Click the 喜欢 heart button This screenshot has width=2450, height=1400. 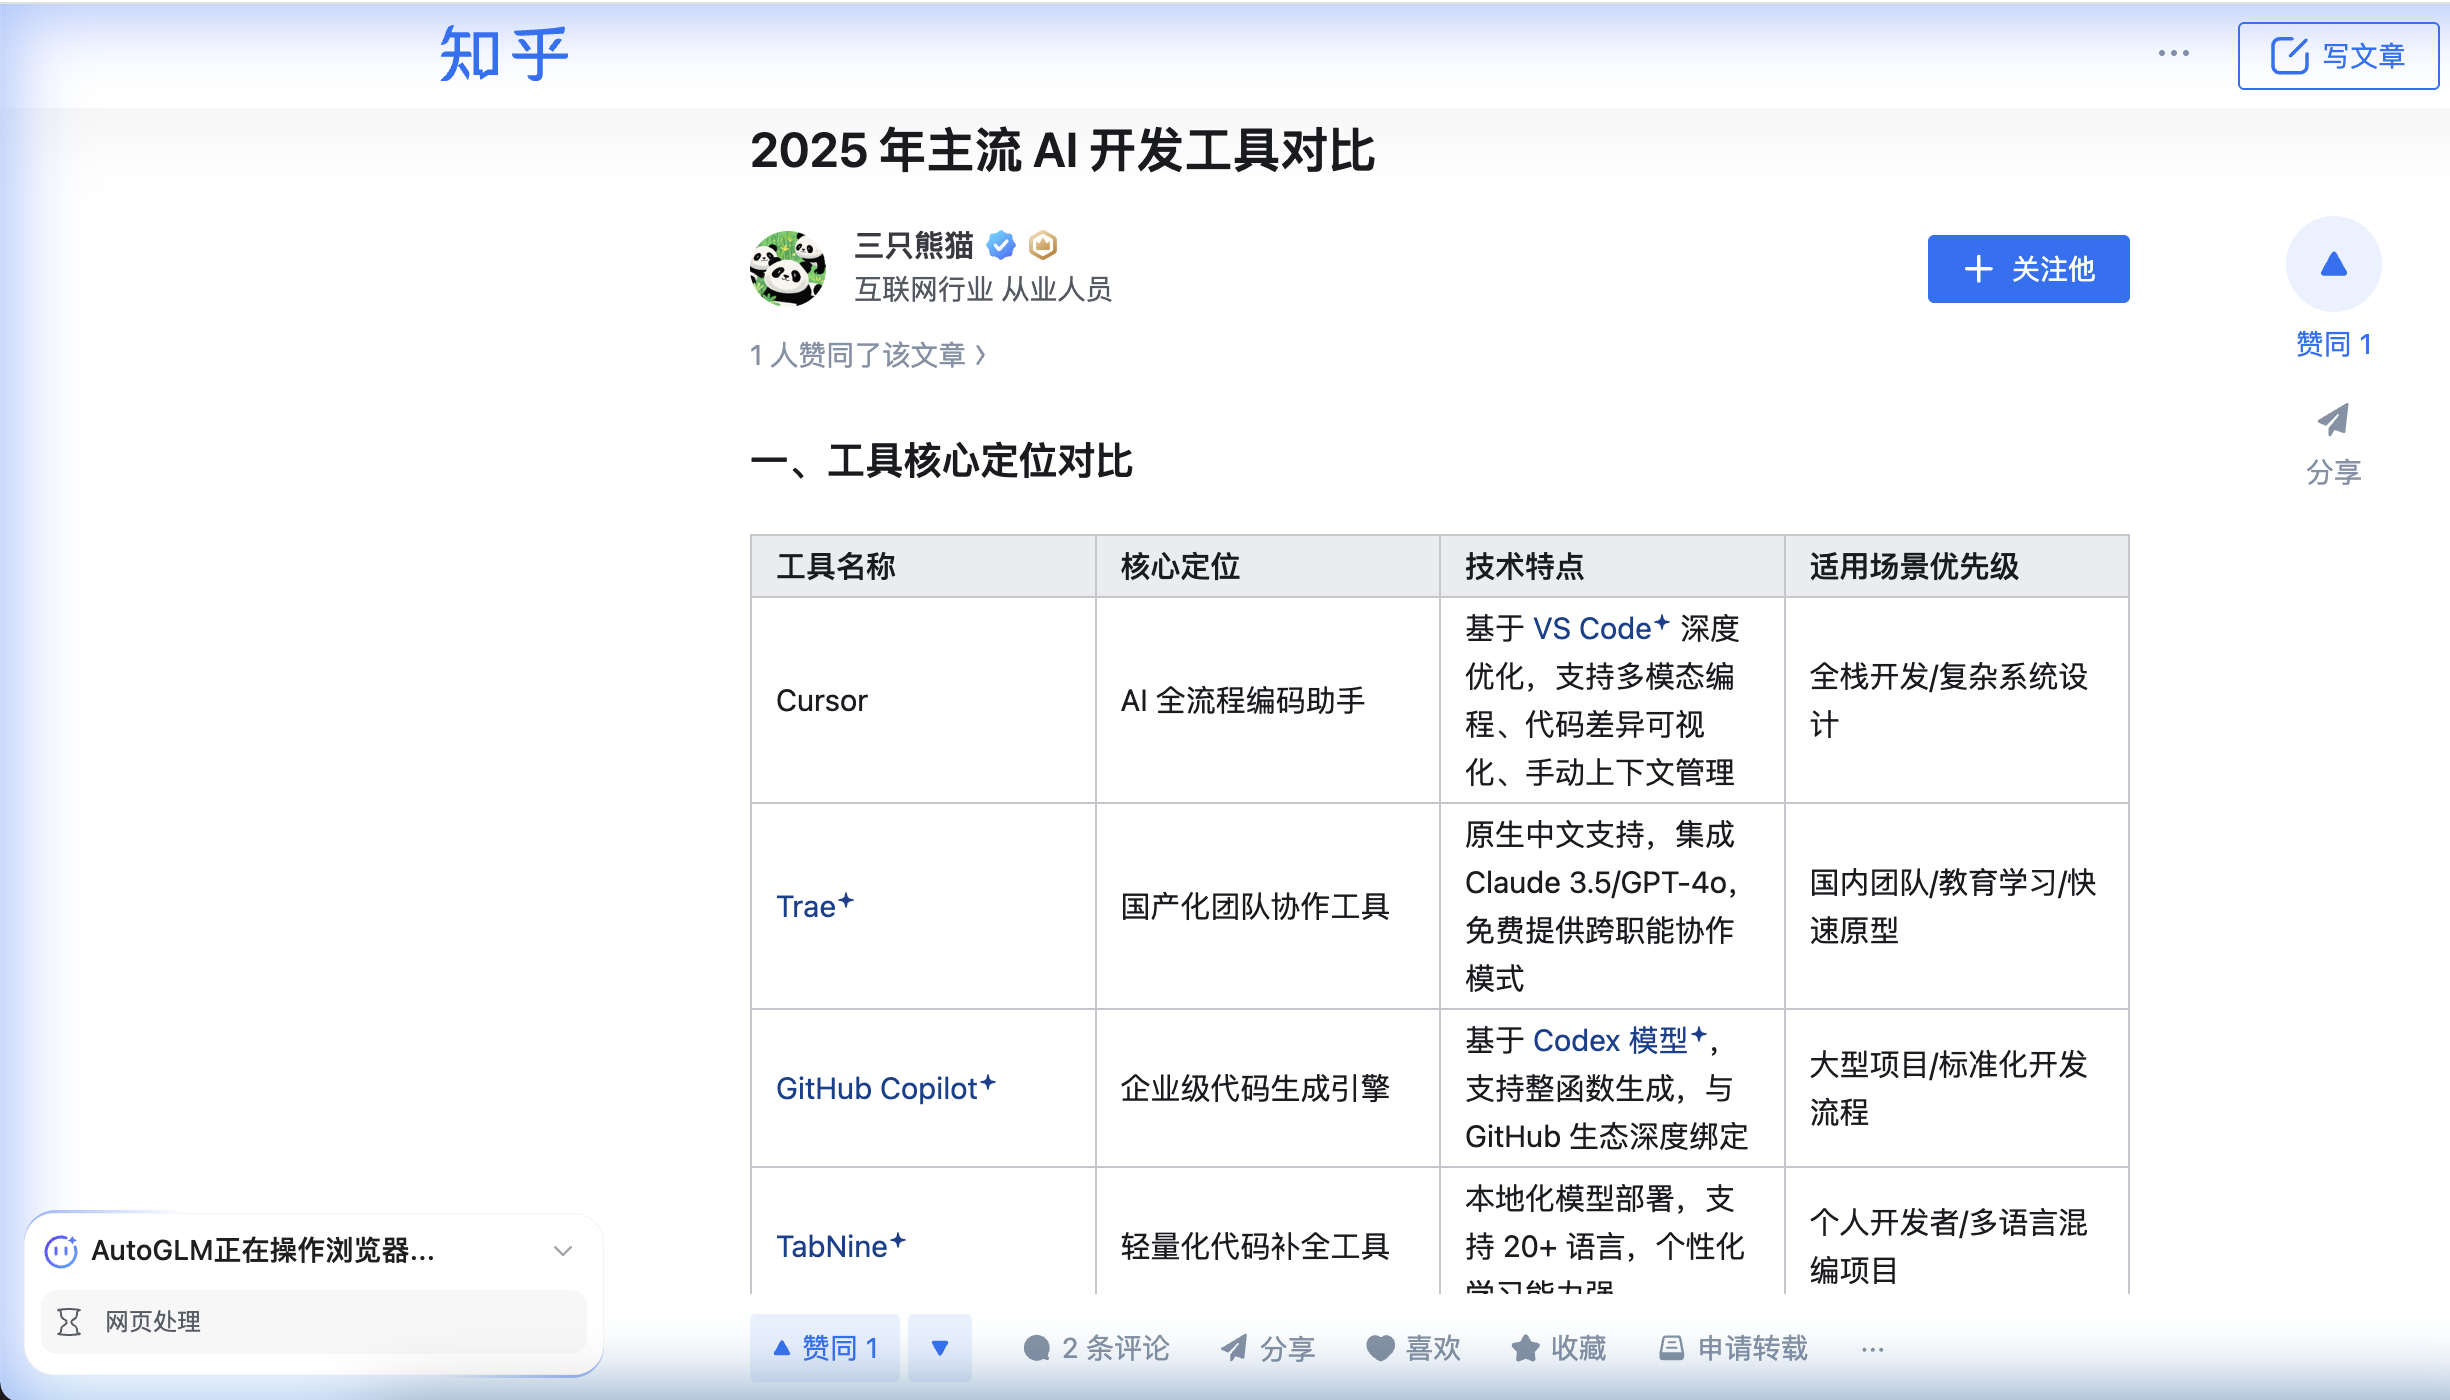[x=1413, y=1348]
